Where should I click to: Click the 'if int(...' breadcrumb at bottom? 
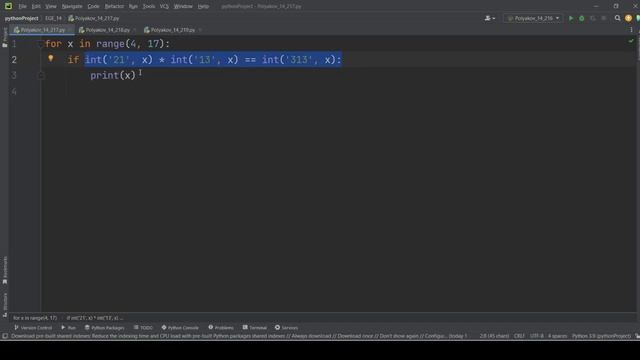tap(94, 318)
